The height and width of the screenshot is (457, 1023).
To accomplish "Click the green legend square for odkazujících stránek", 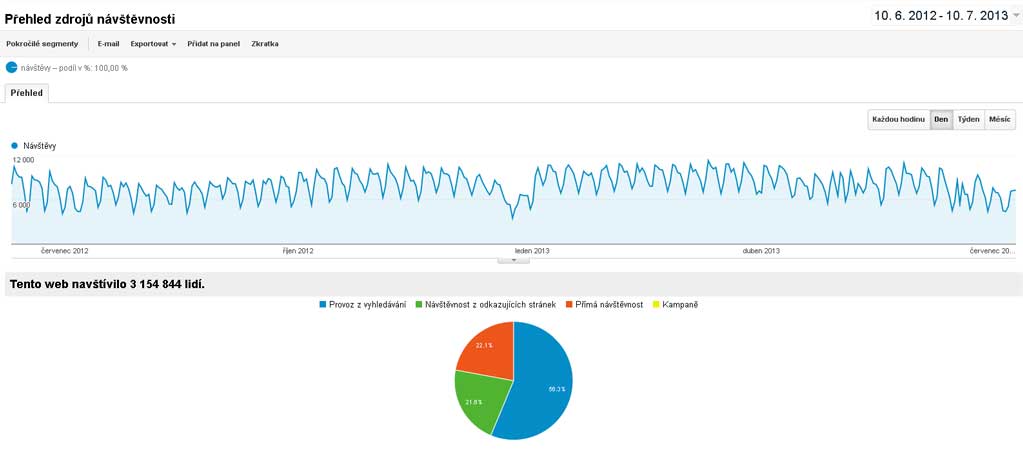I will pos(420,304).
